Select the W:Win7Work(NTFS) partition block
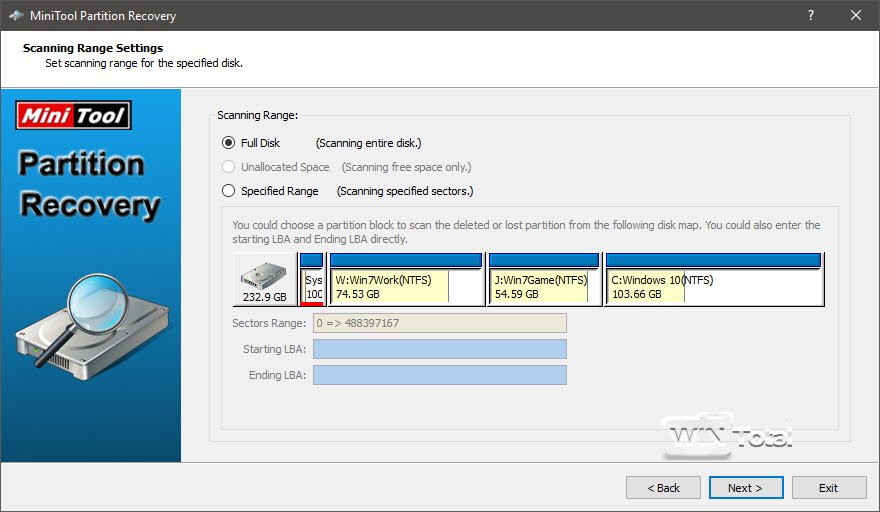 coord(406,279)
